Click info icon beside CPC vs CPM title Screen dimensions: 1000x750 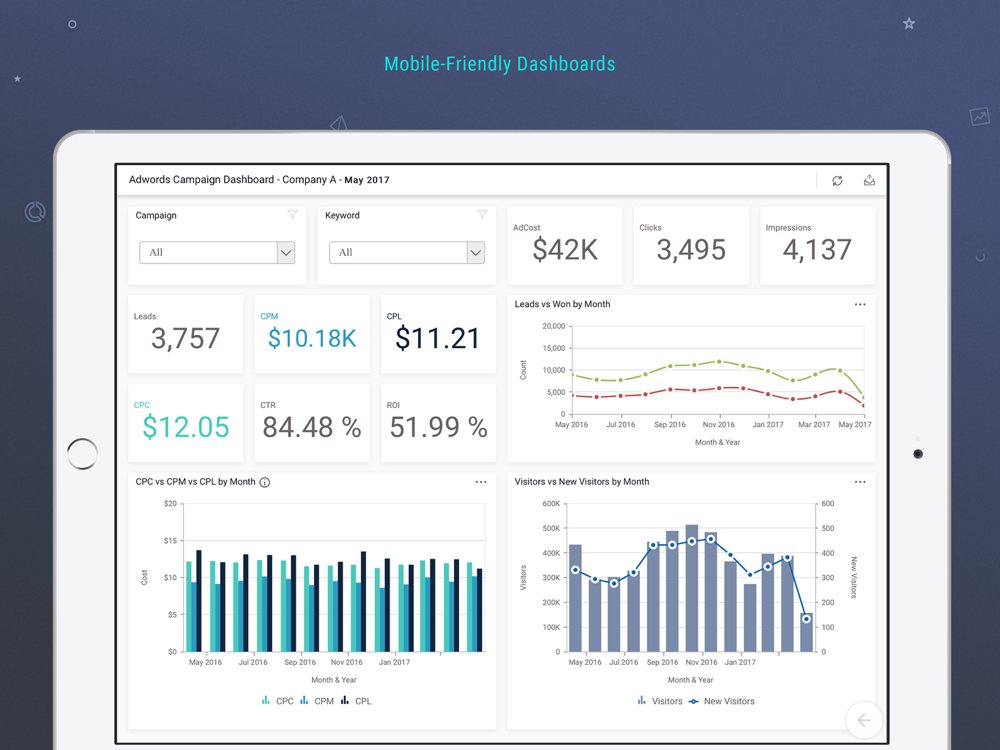coord(265,482)
